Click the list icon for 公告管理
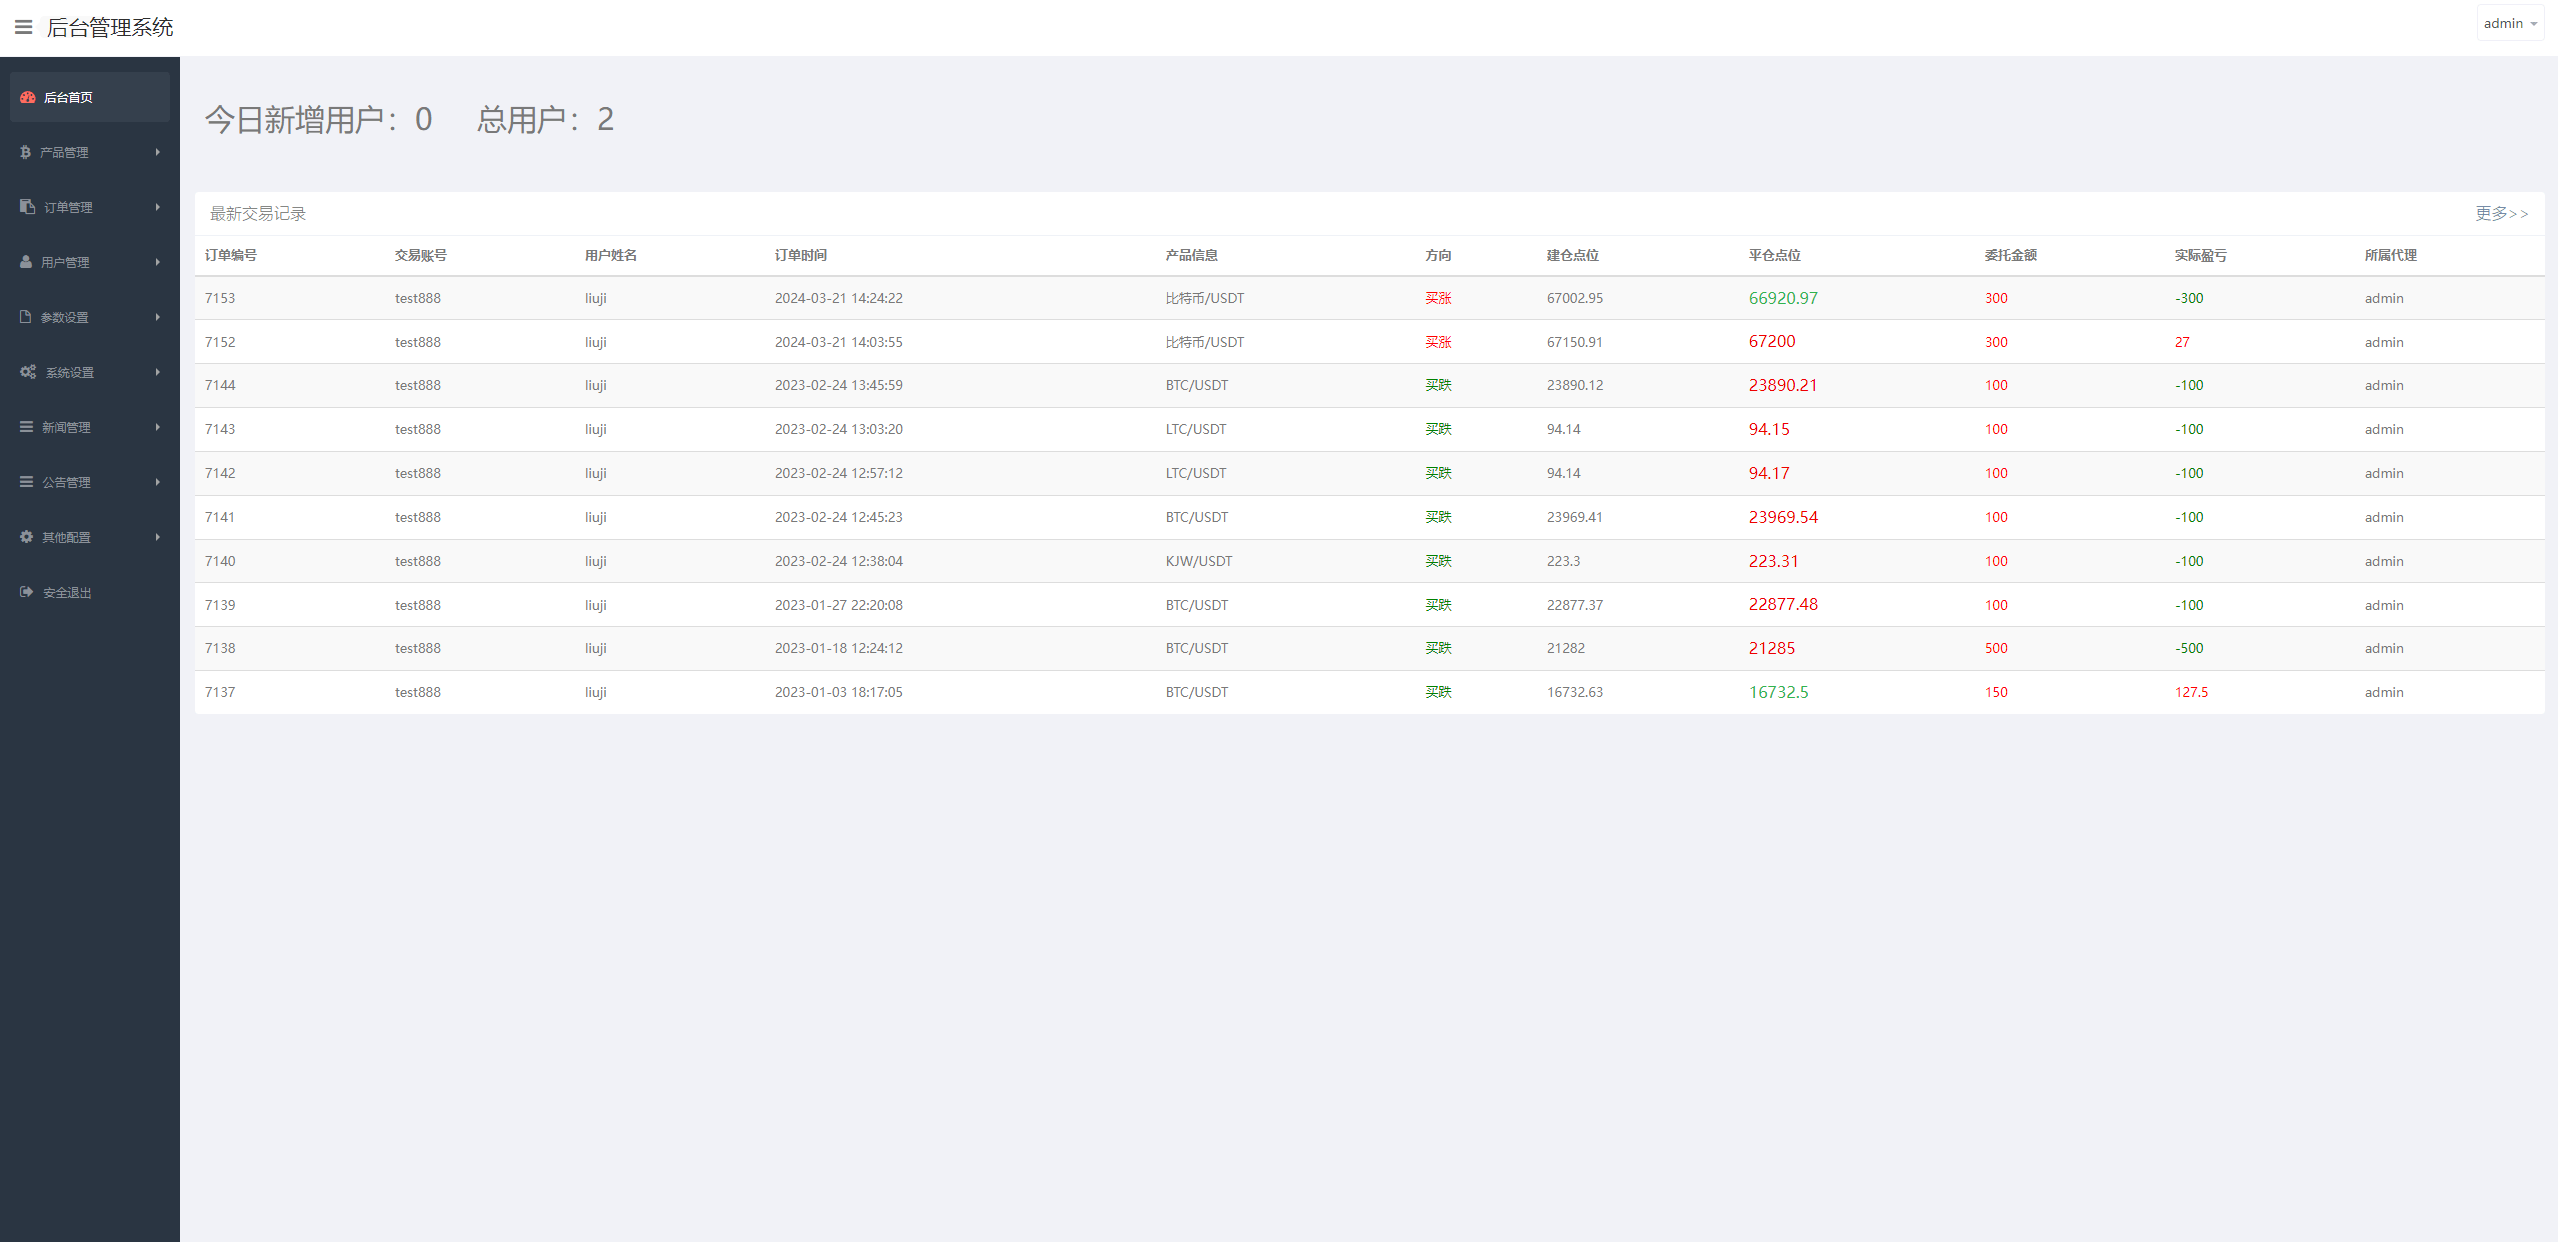The height and width of the screenshot is (1242, 2558). coord(26,482)
